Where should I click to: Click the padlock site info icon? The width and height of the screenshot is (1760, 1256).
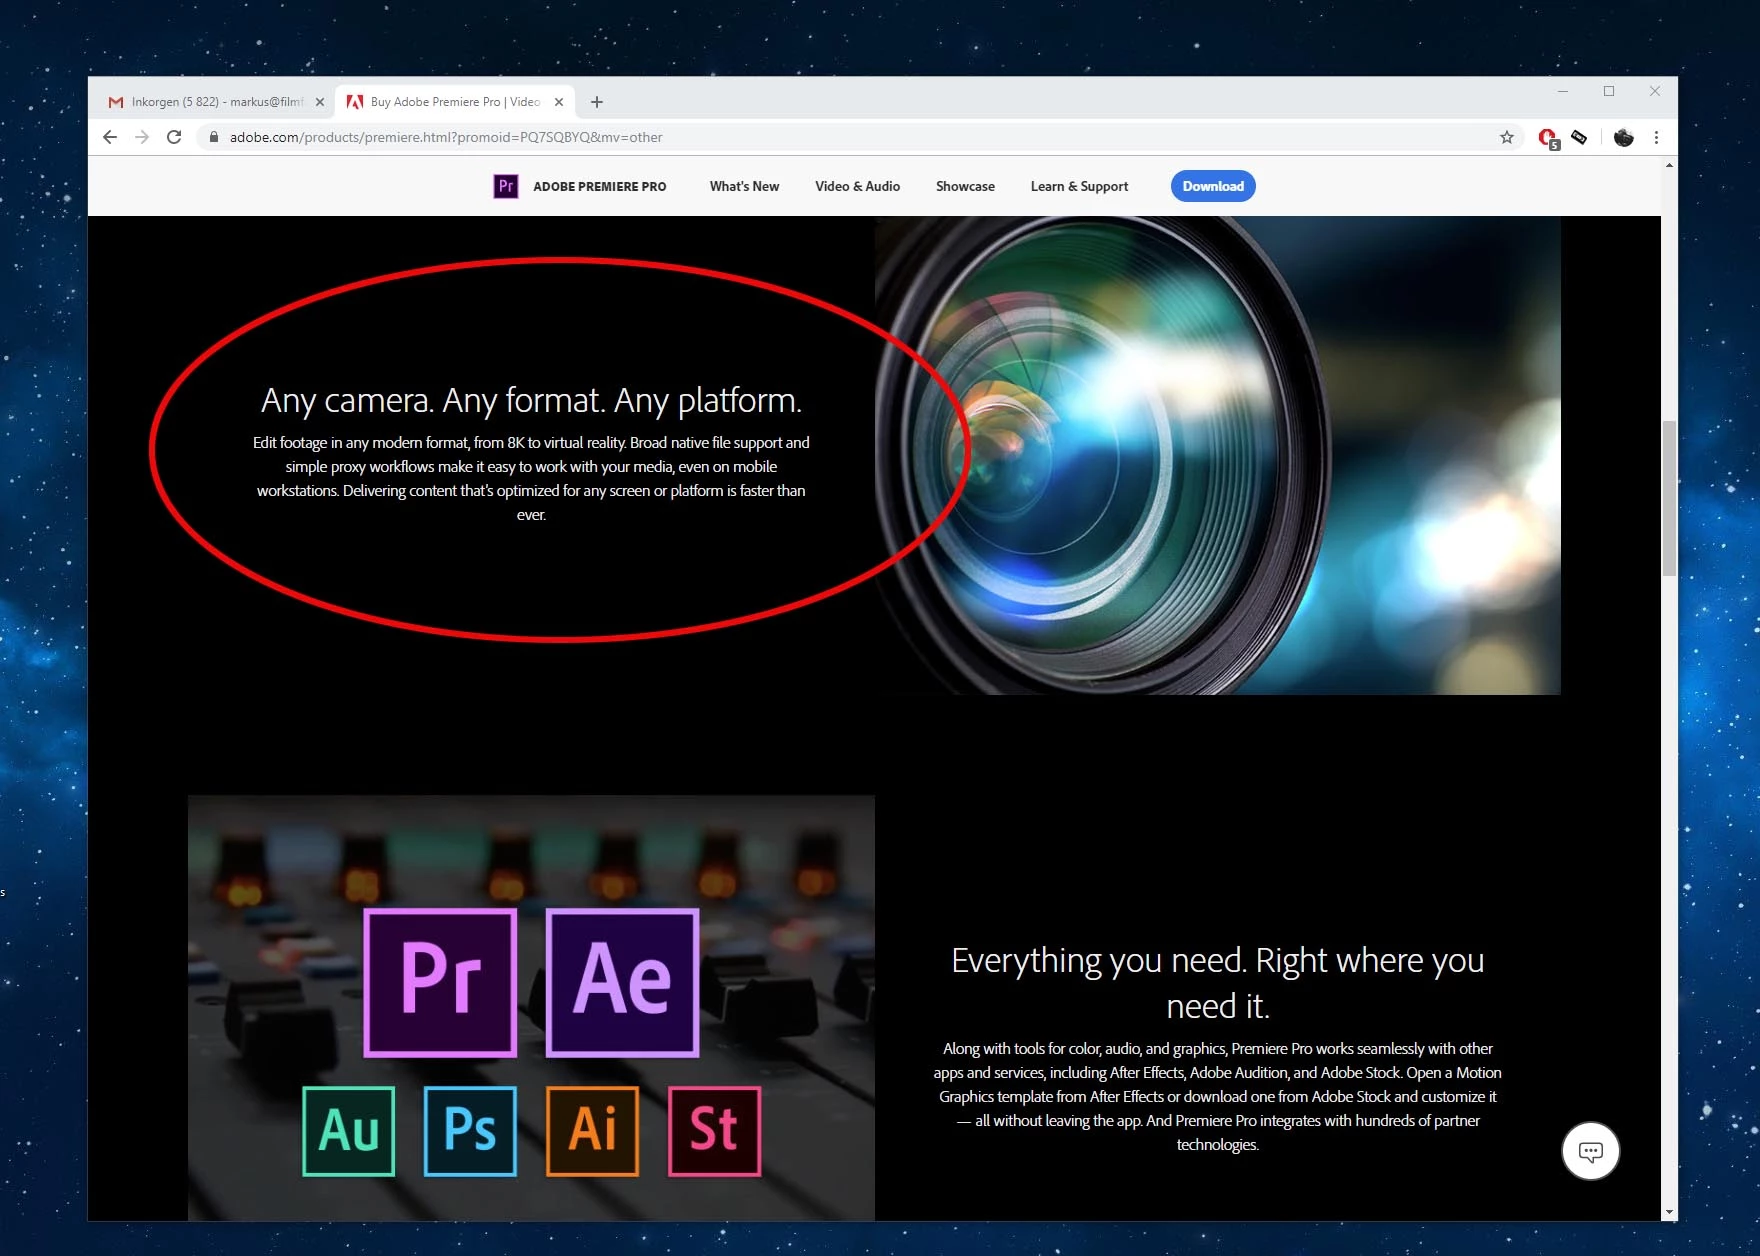(x=213, y=137)
